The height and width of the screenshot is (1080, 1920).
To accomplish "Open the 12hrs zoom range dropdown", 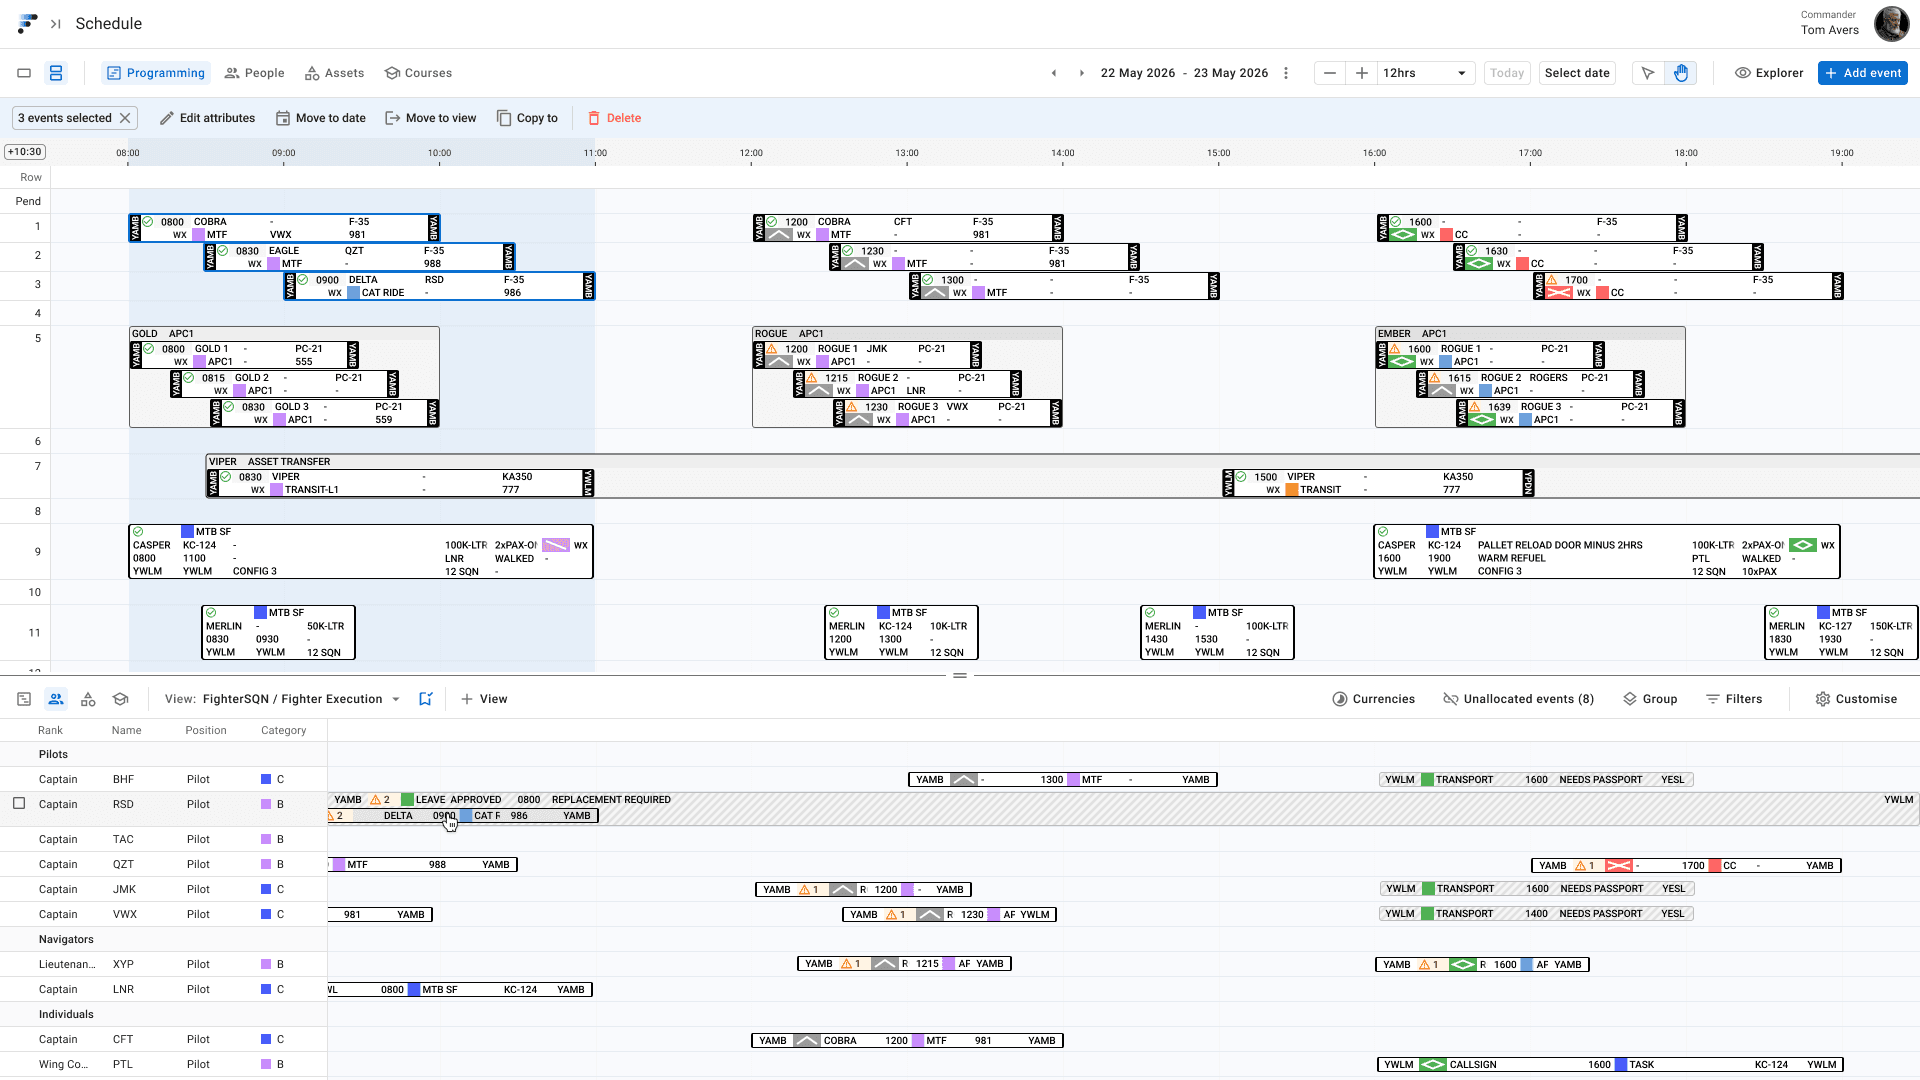I will (1424, 73).
